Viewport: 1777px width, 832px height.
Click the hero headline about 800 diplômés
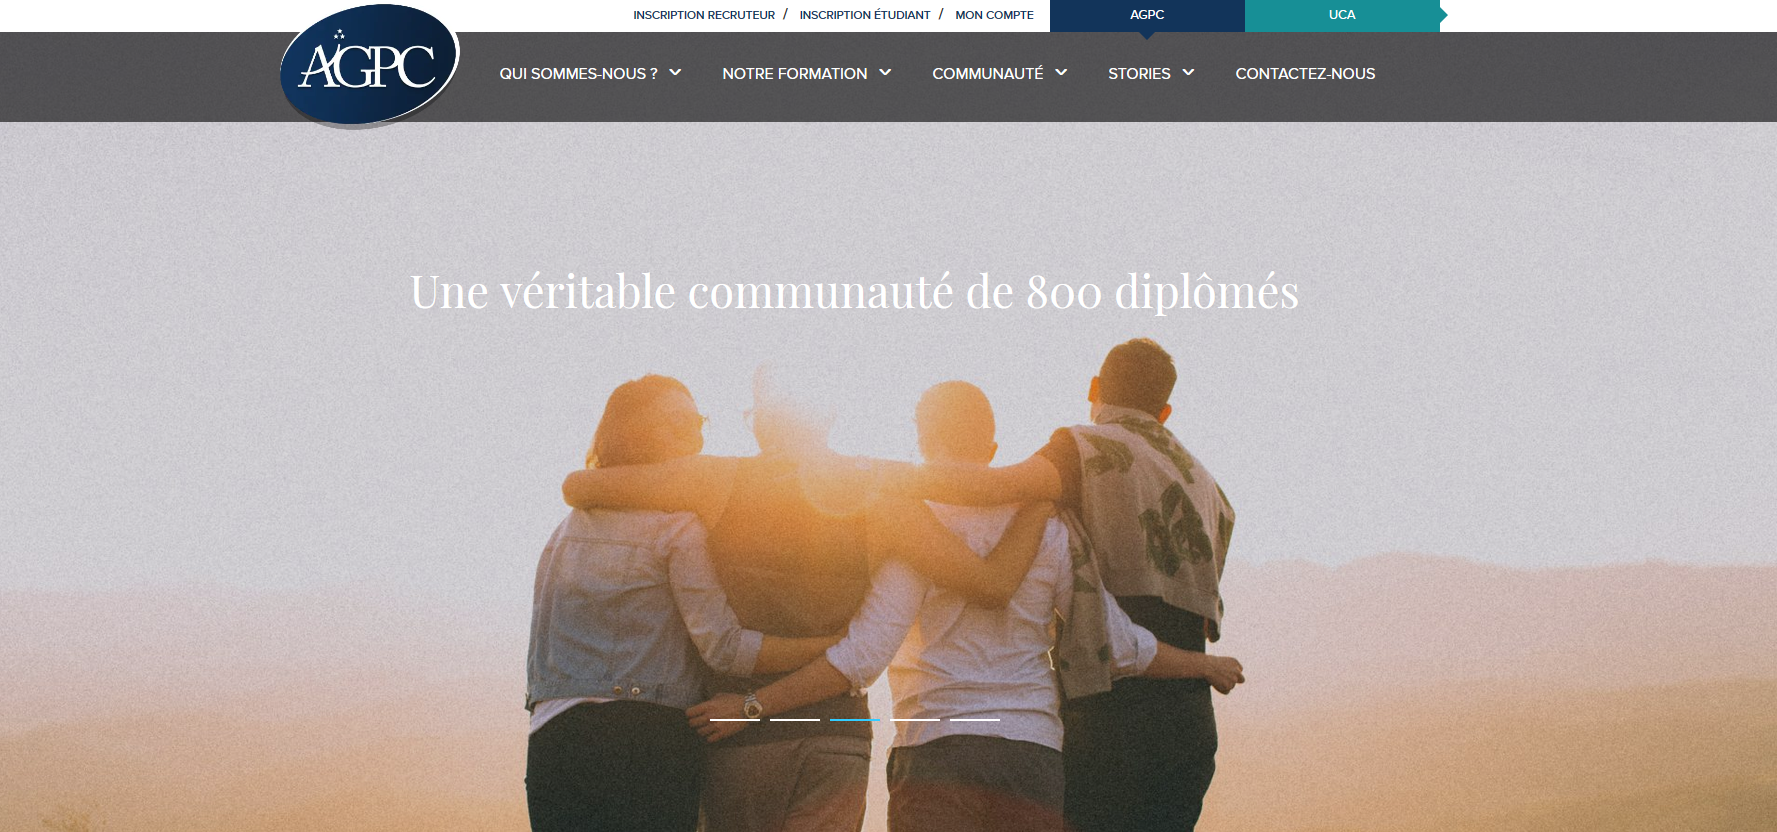(x=854, y=292)
